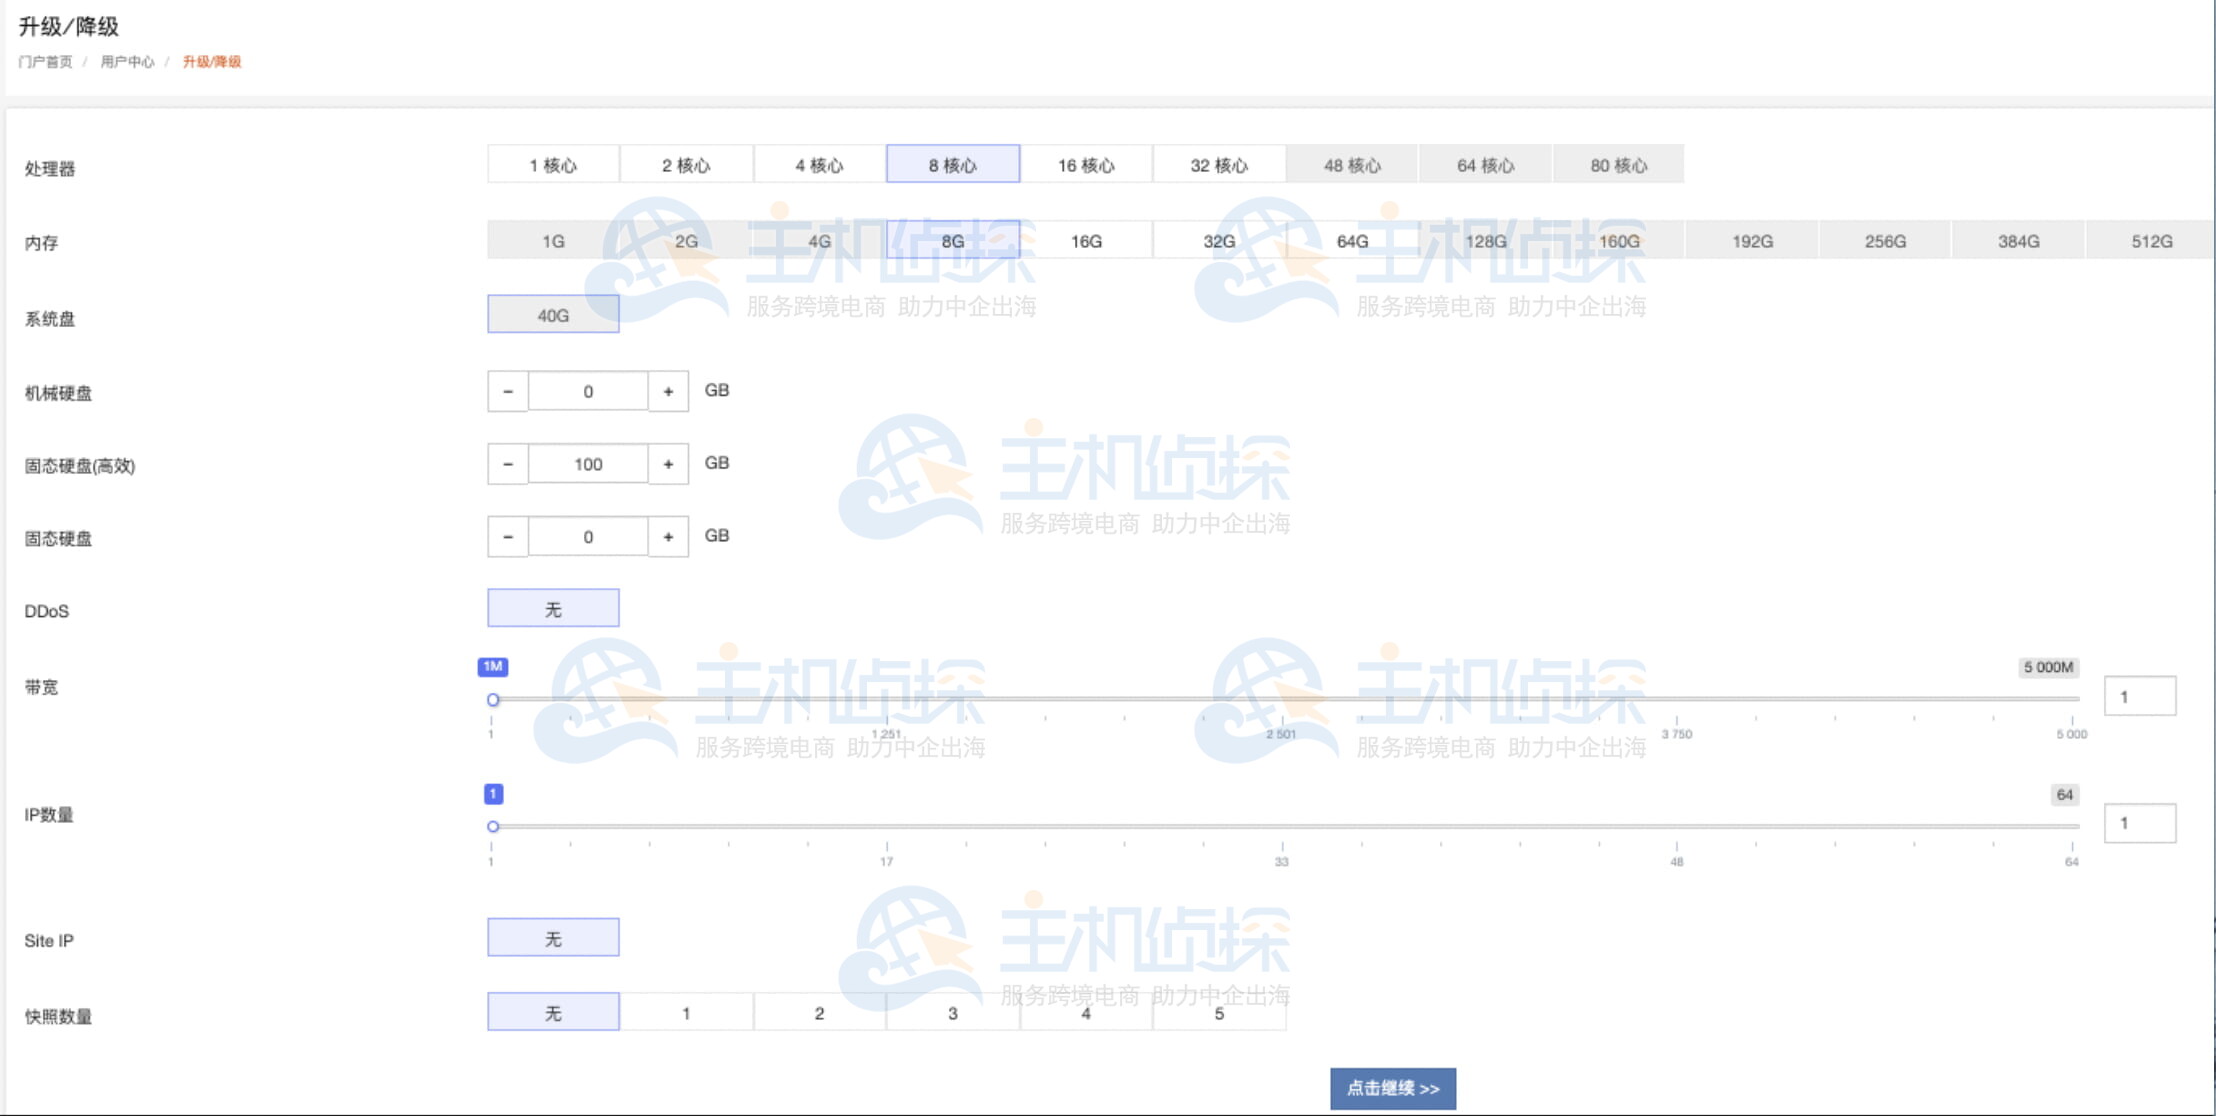The width and height of the screenshot is (2216, 1116).
Task: Go to 用户中心 breadcrumb link
Action: [127, 62]
